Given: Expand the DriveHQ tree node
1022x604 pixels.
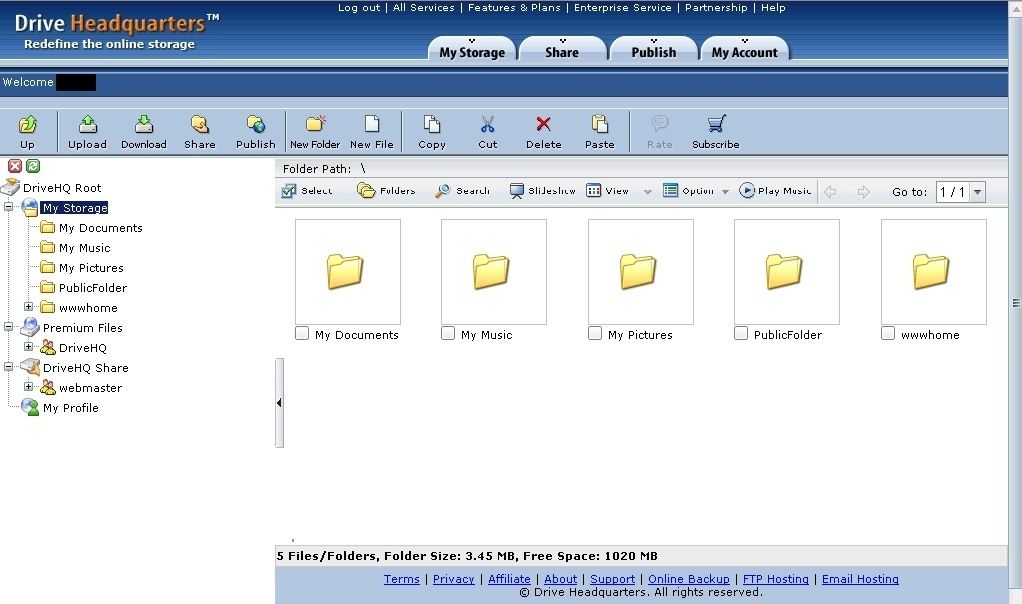Looking at the screenshot, I should click(x=28, y=347).
